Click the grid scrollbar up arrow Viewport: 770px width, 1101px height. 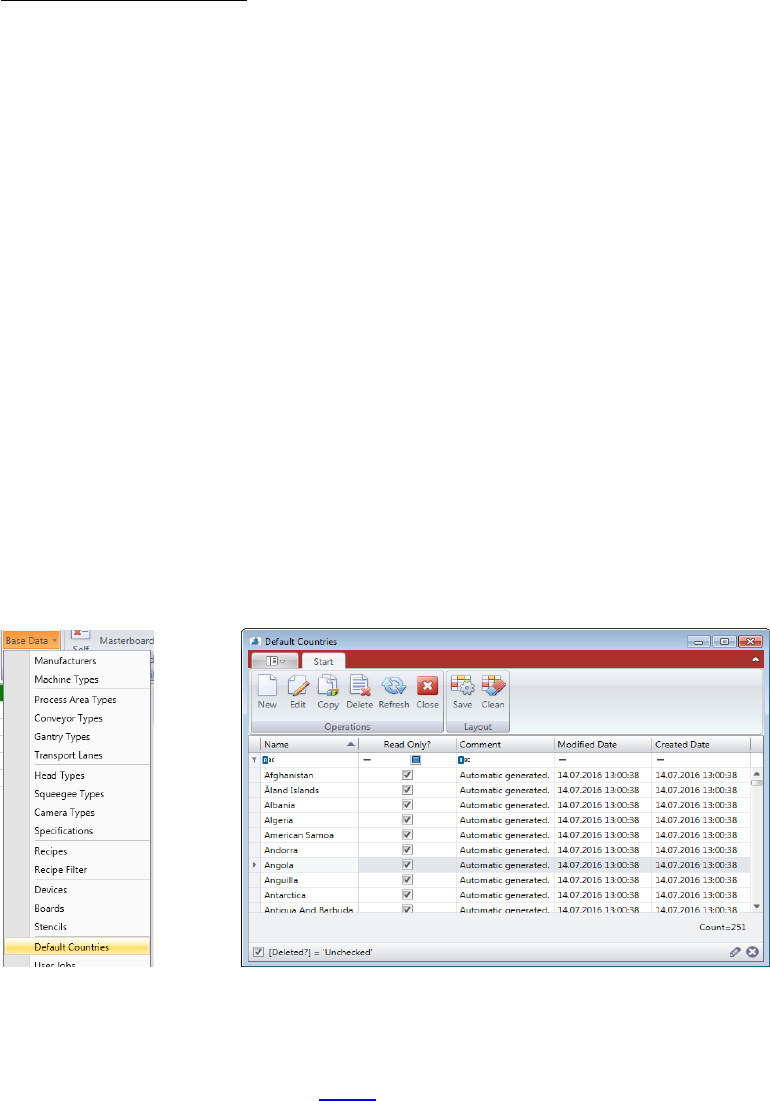pos(757,774)
